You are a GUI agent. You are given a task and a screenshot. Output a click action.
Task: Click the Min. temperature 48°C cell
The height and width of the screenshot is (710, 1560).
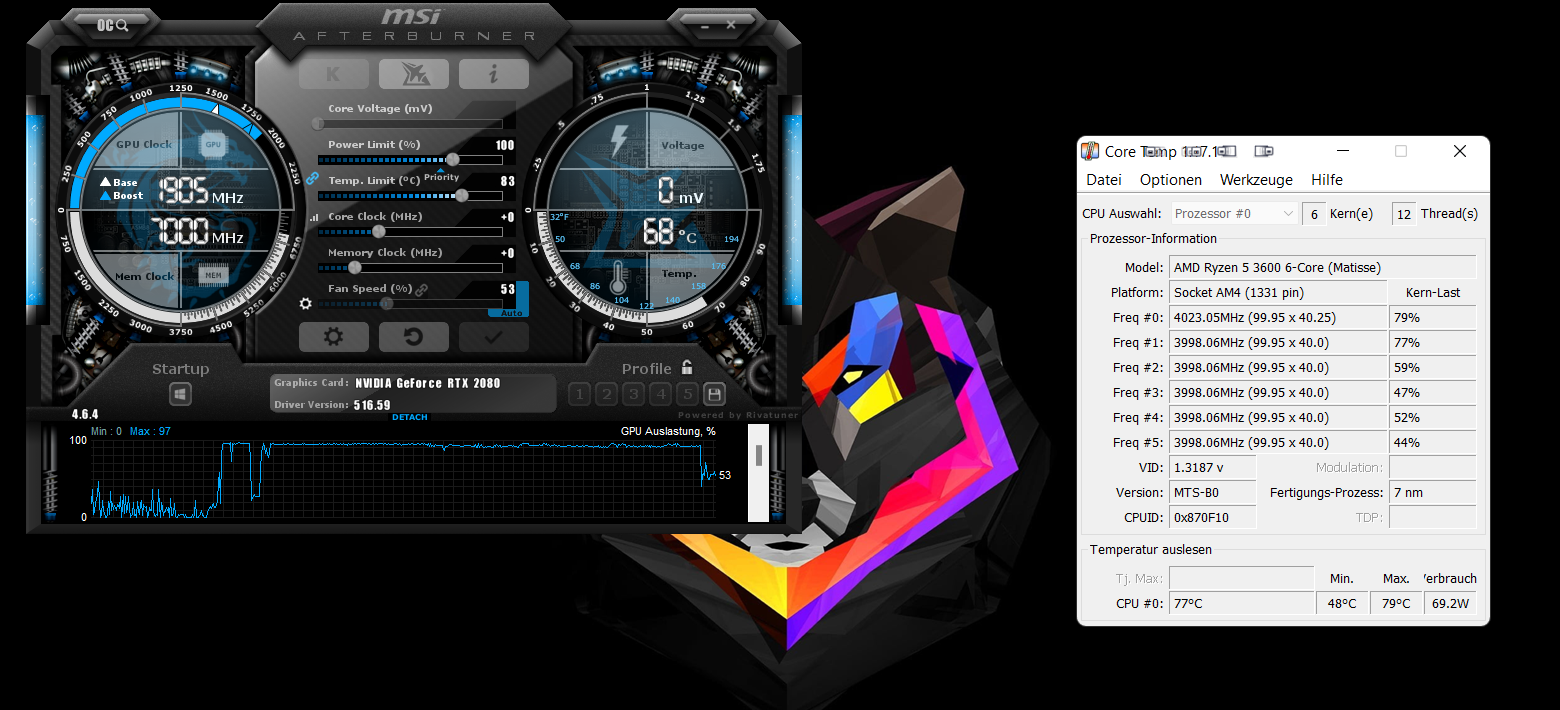point(1342,603)
